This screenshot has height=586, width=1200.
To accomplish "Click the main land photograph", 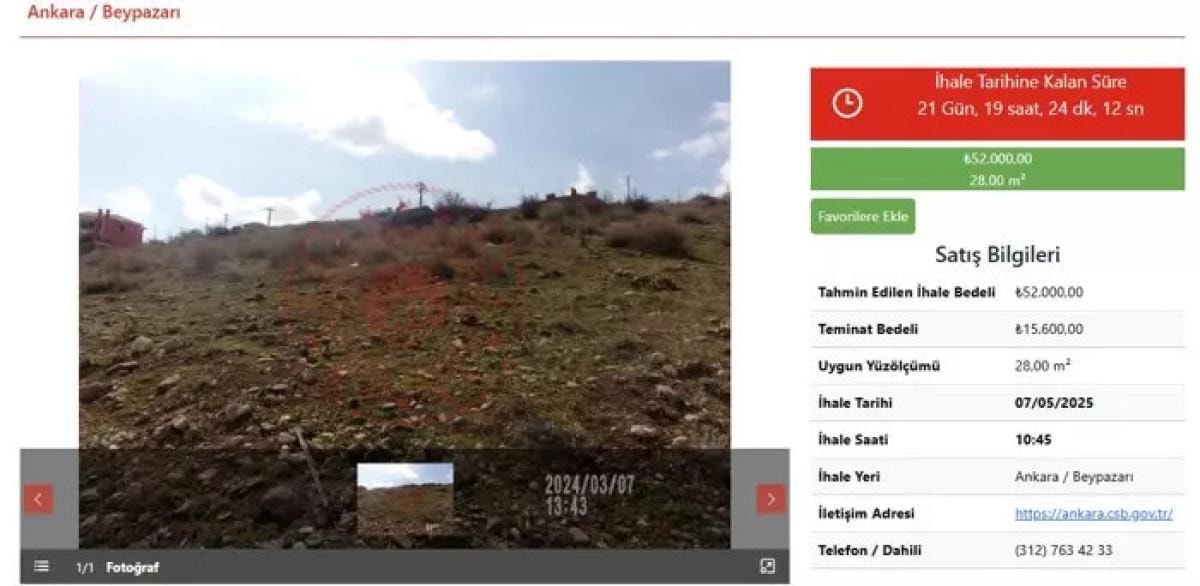I will tap(404, 260).
